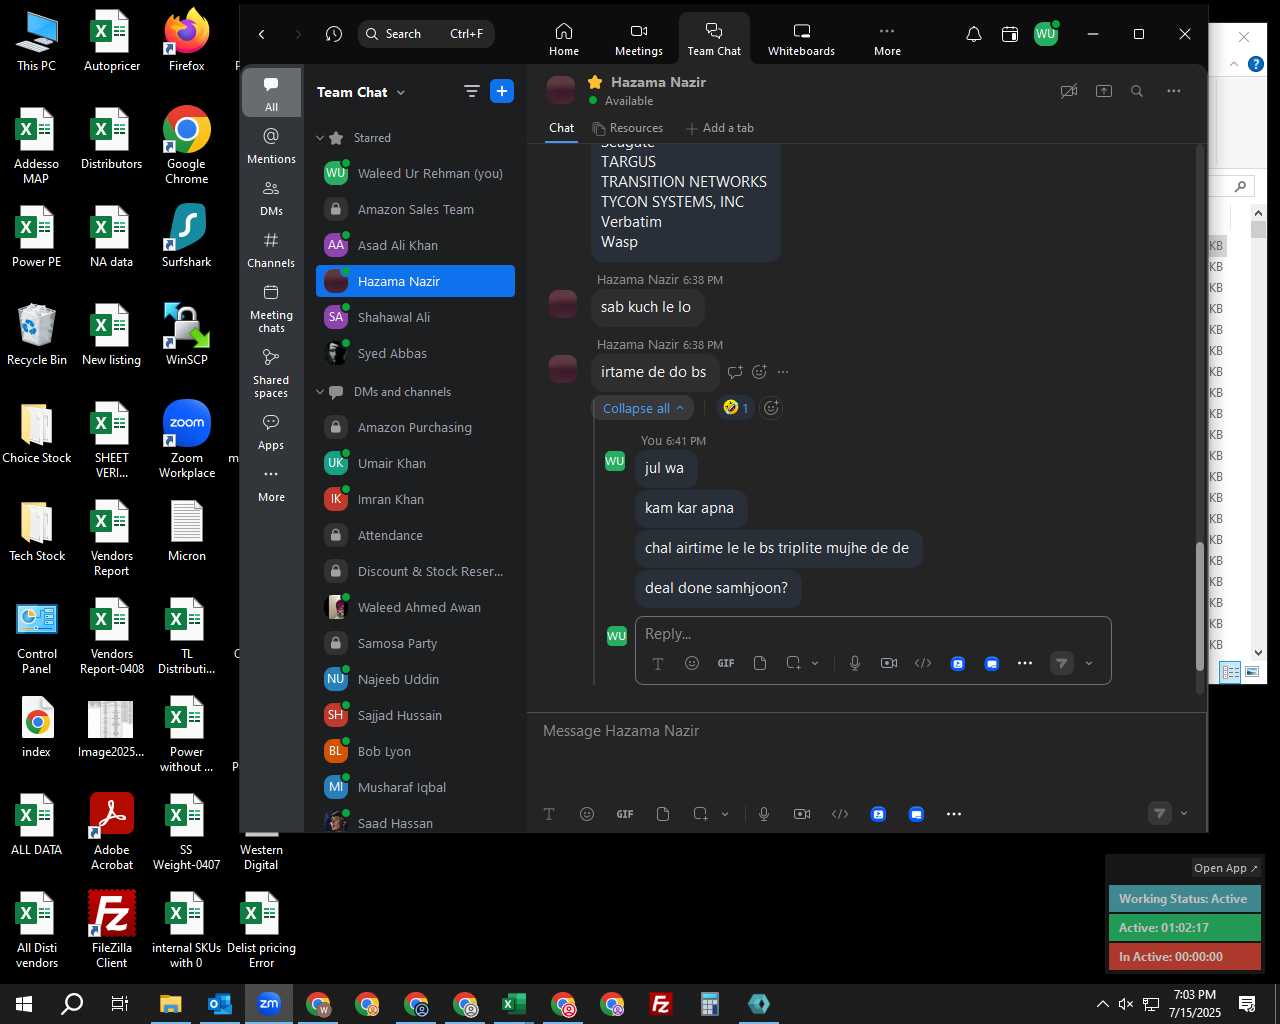Image resolution: width=1280 pixels, height=1024 pixels.
Task: Expand screenshot options dropdown in reply box
Action: click(815, 663)
